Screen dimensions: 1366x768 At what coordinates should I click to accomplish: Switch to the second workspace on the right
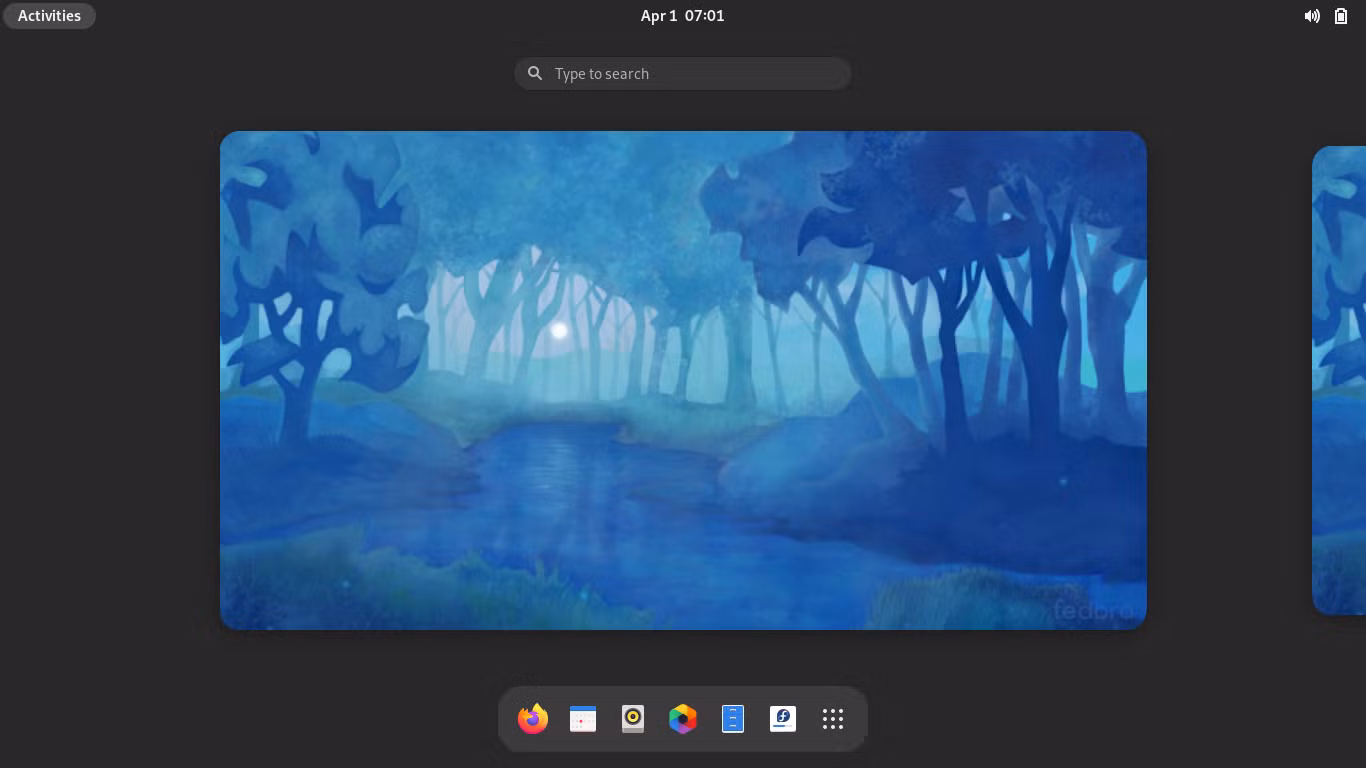click(1339, 380)
